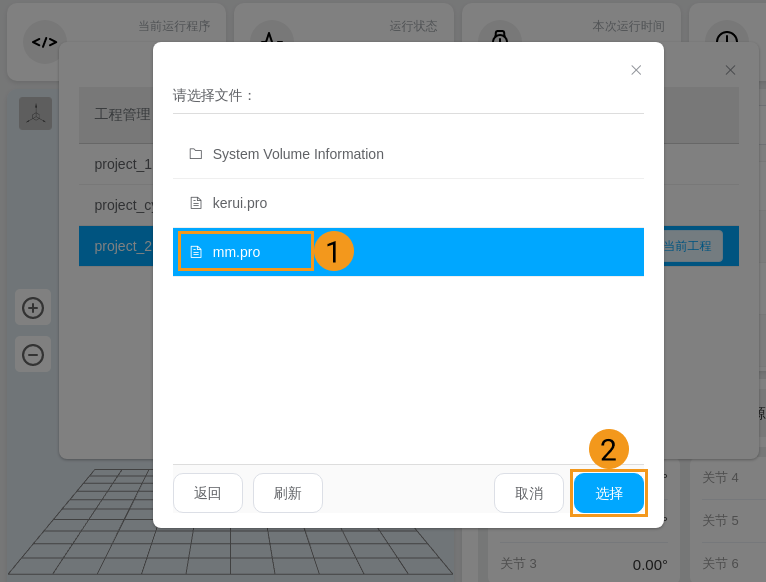Click the folder icon beside System Volume Information
This screenshot has height=582, width=766.
click(196, 154)
